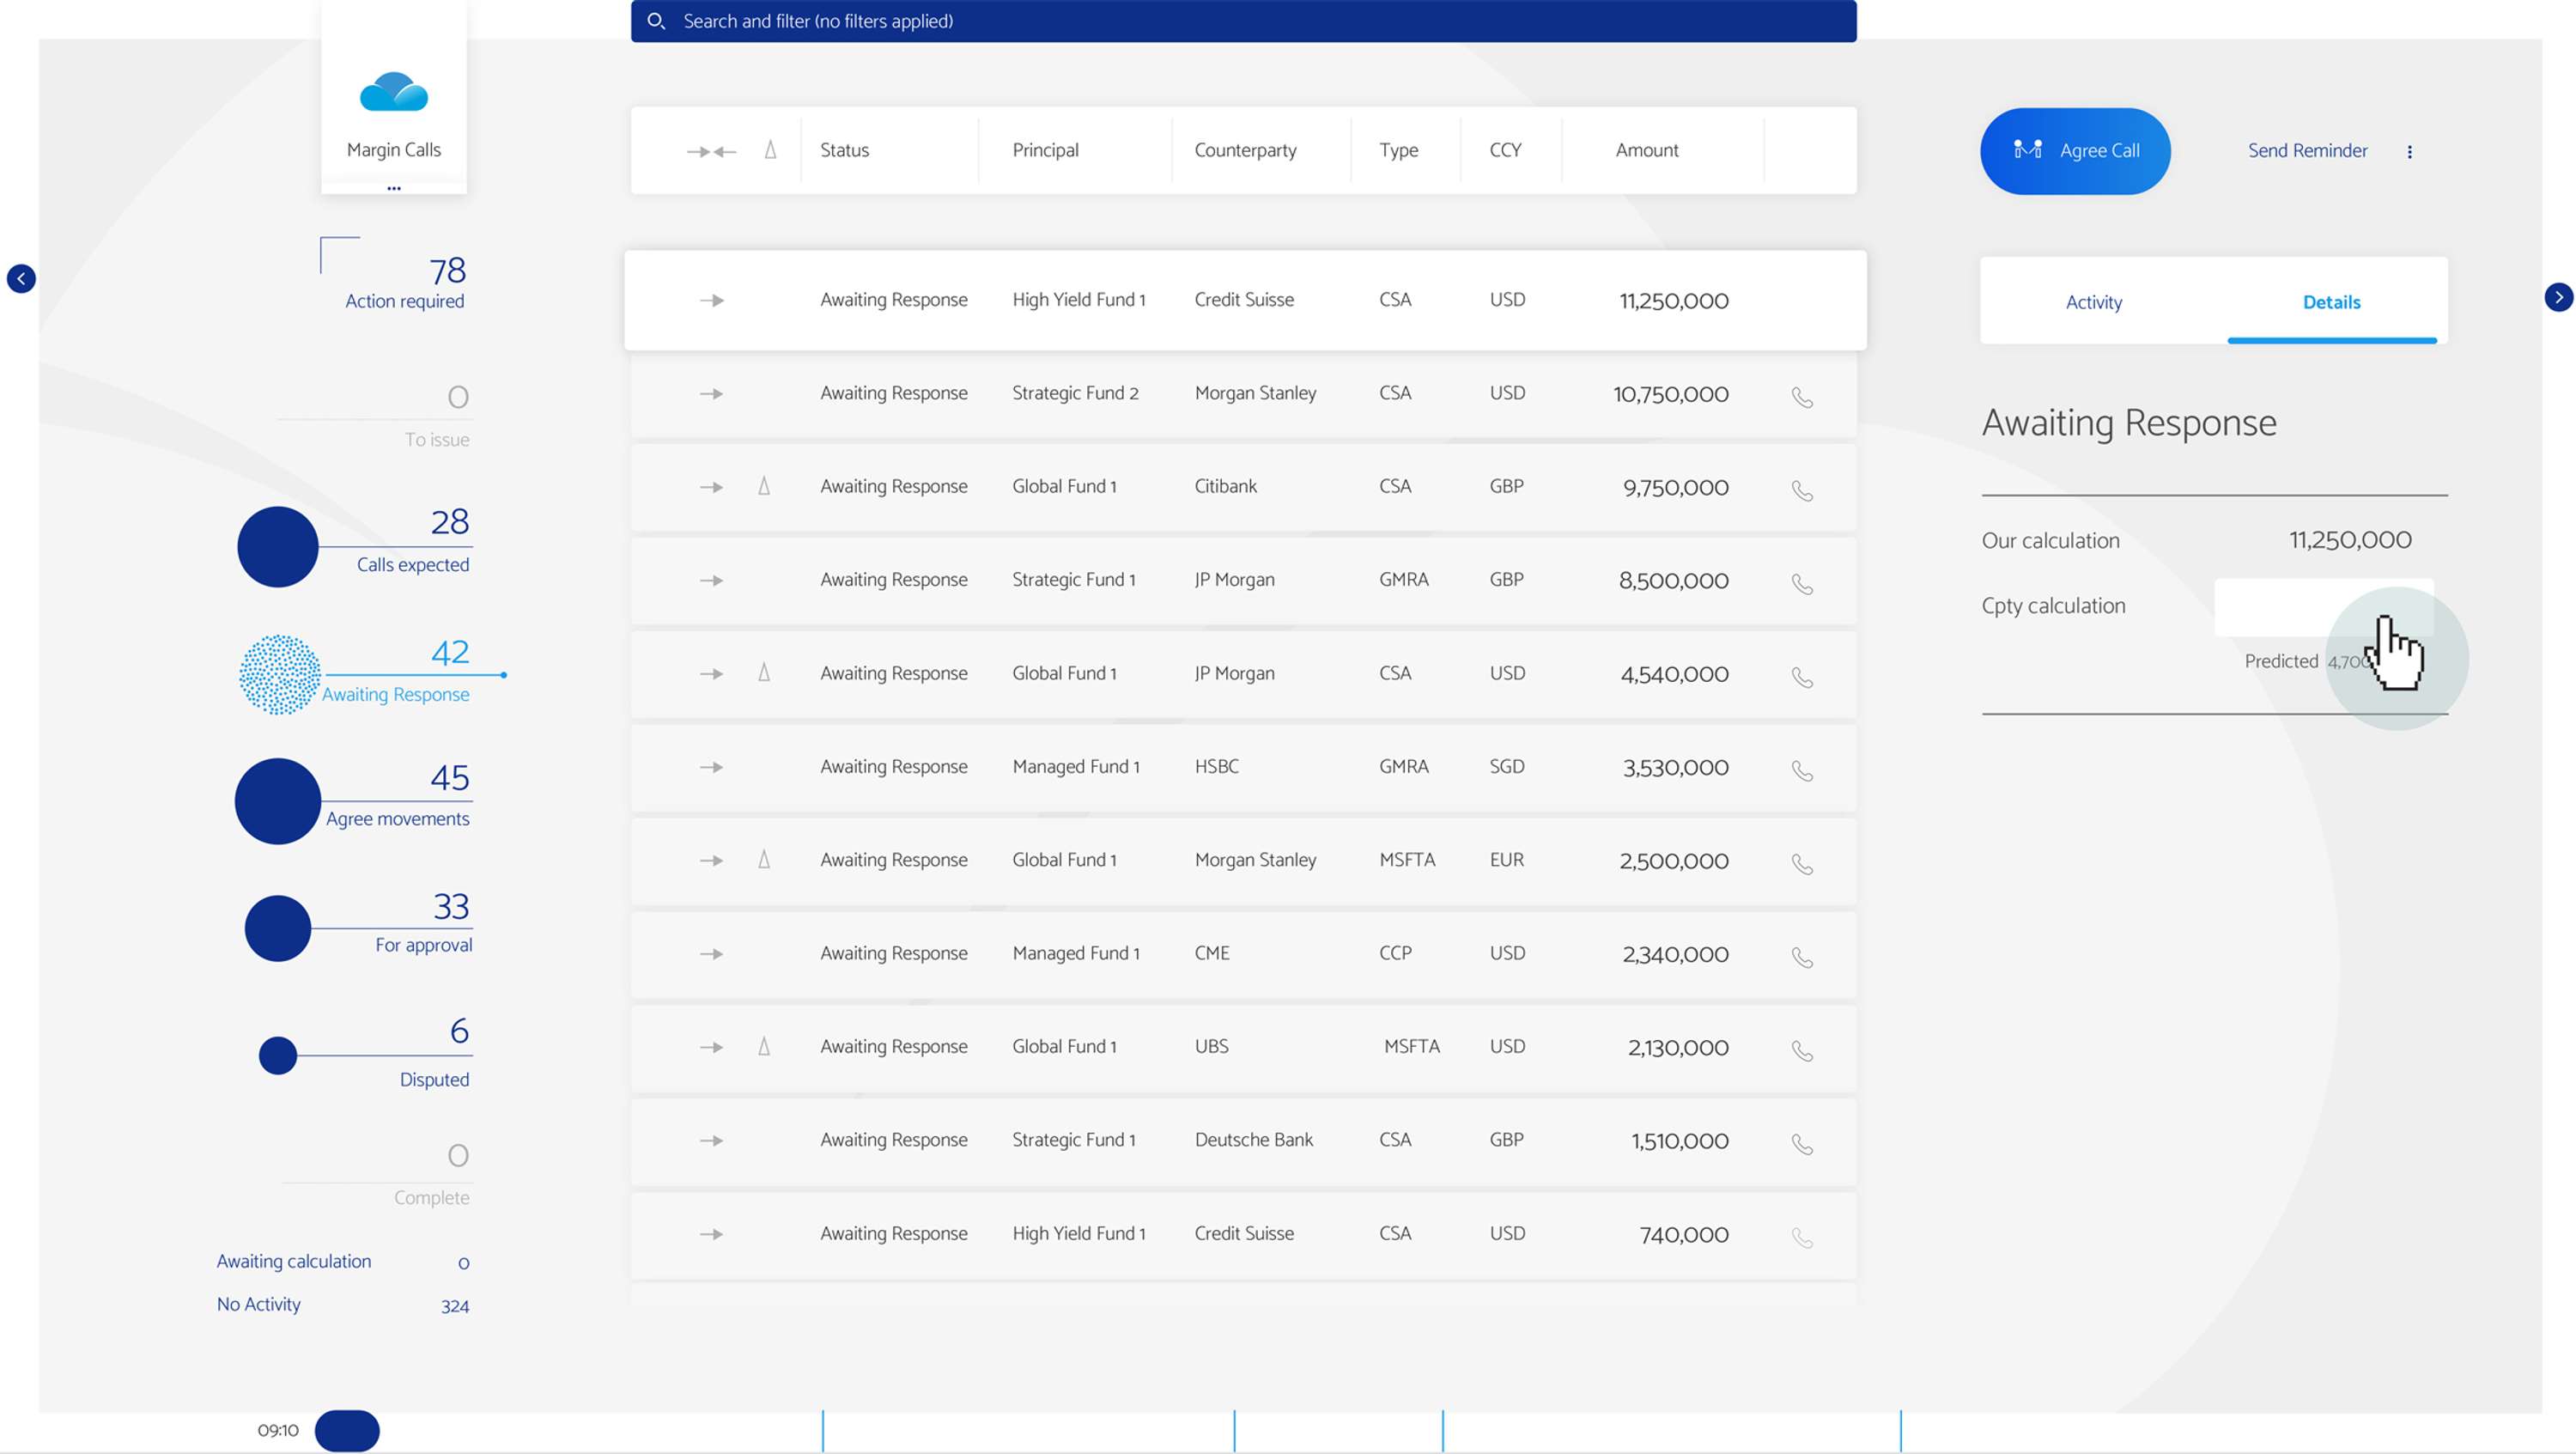Click the UBS counterparty cell
The height and width of the screenshot is (1454, 2576).
tap(1211, 1046)
